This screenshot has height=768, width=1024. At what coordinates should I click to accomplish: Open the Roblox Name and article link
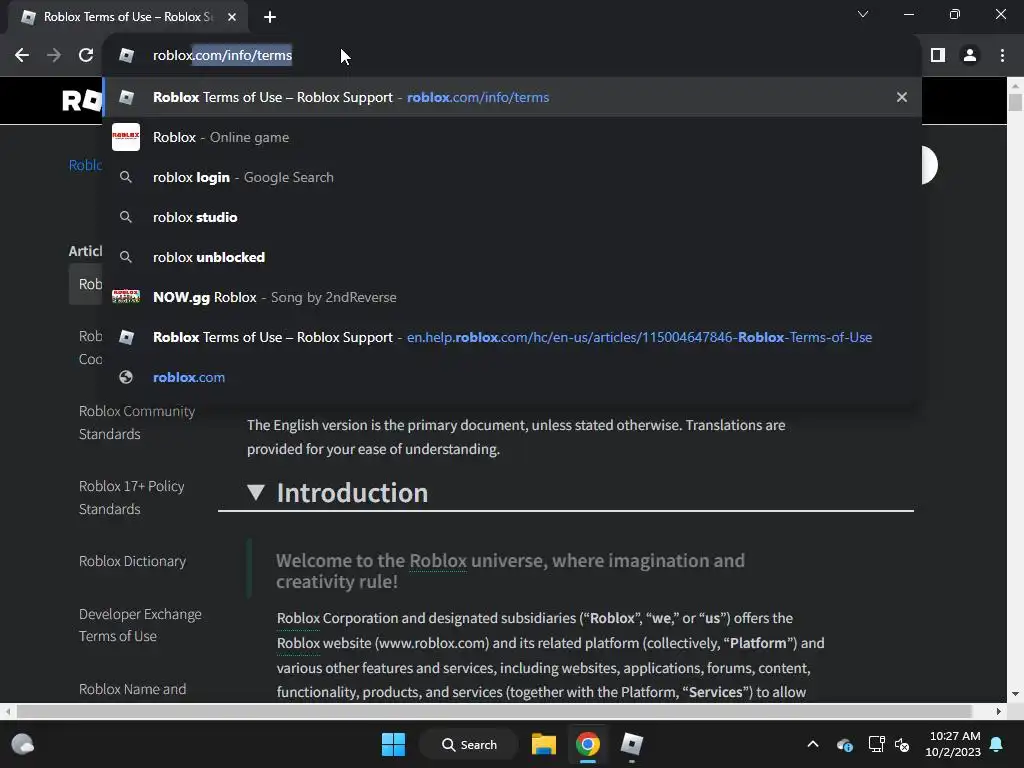pyautogui.click(x=132, y=689)
